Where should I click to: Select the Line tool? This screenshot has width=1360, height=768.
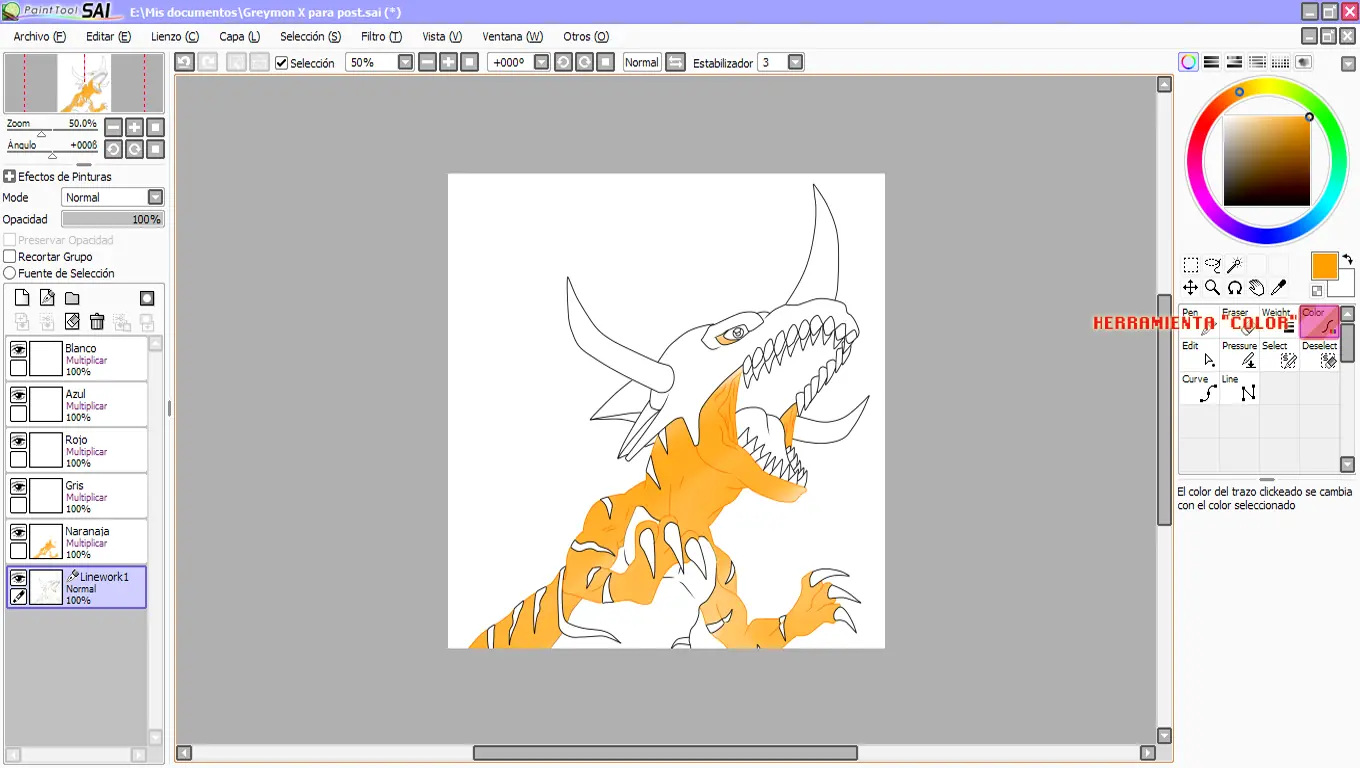pos(1239,388)
